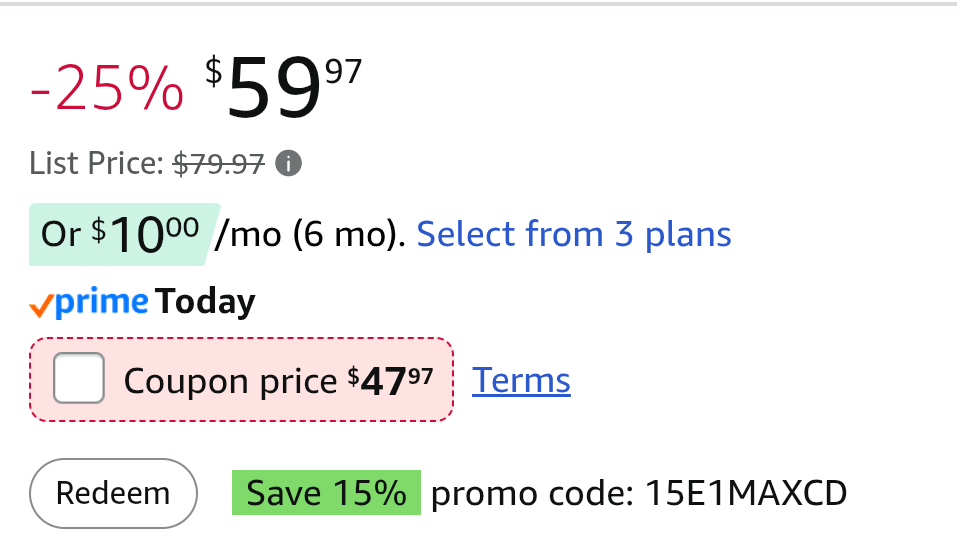Click the blue prime wordmark
The width and height of the screenshot is (957, 538).
click(x=101, y=302)
